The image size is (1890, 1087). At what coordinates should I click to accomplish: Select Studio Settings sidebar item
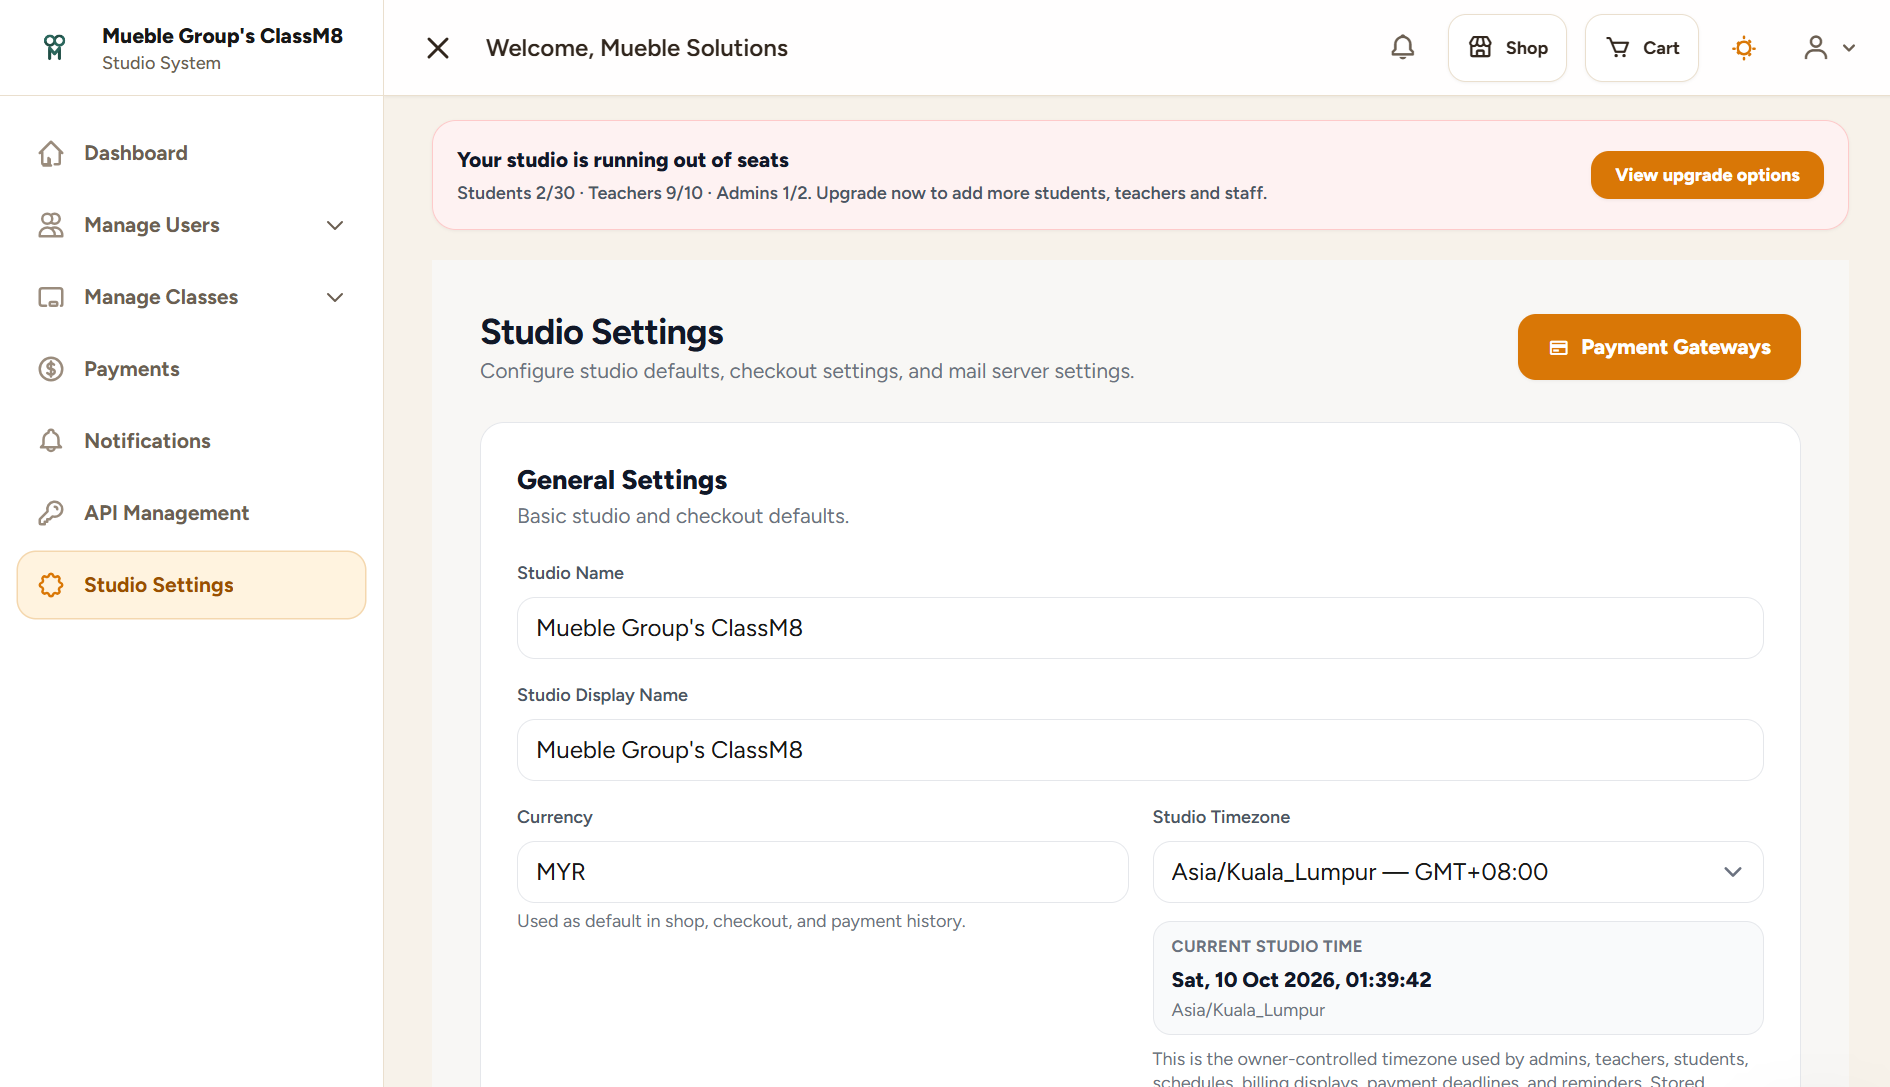[192, 585]
